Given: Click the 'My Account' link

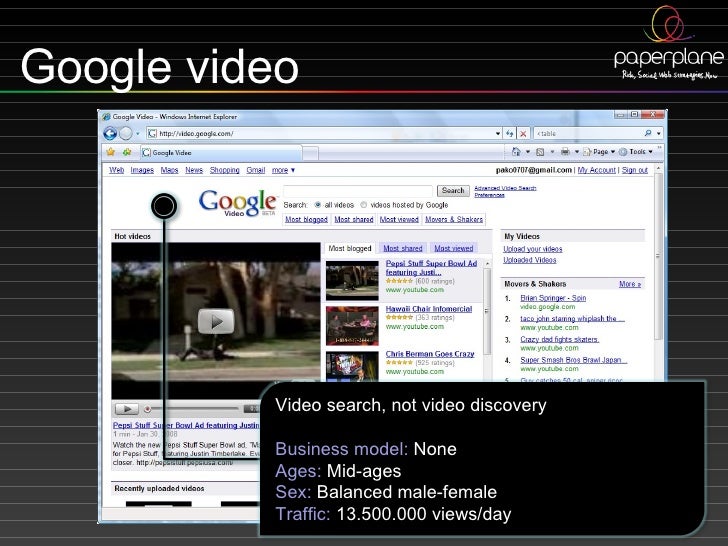Looking at the screenshot, I should 597,170.
